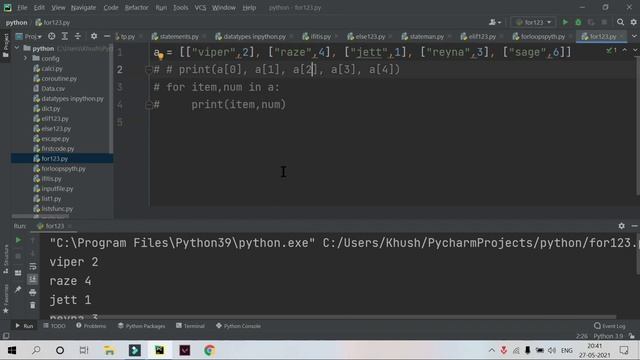Open TODO tool window

tap(54, 326)
